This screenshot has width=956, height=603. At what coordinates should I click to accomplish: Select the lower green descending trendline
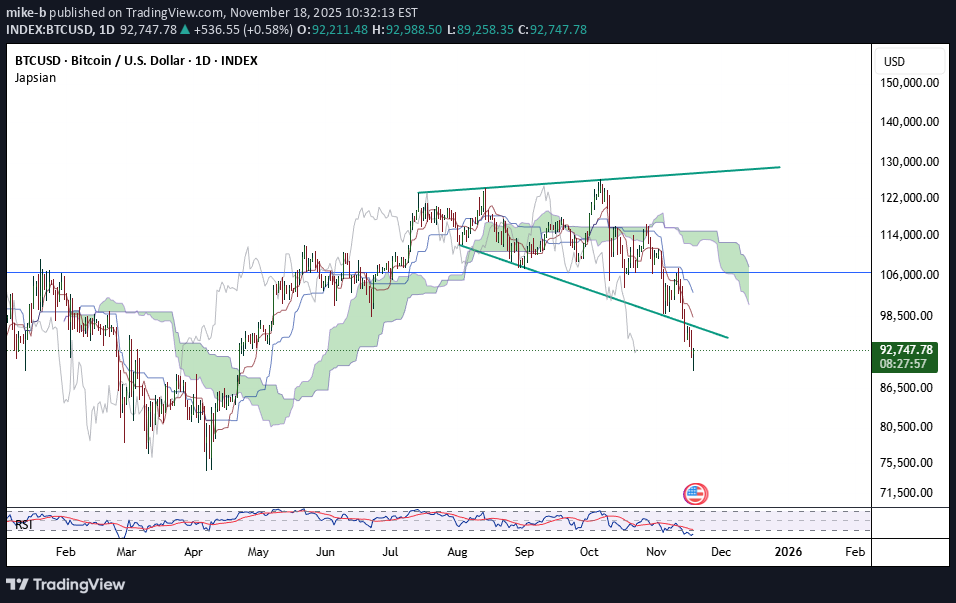coord(600,292)
